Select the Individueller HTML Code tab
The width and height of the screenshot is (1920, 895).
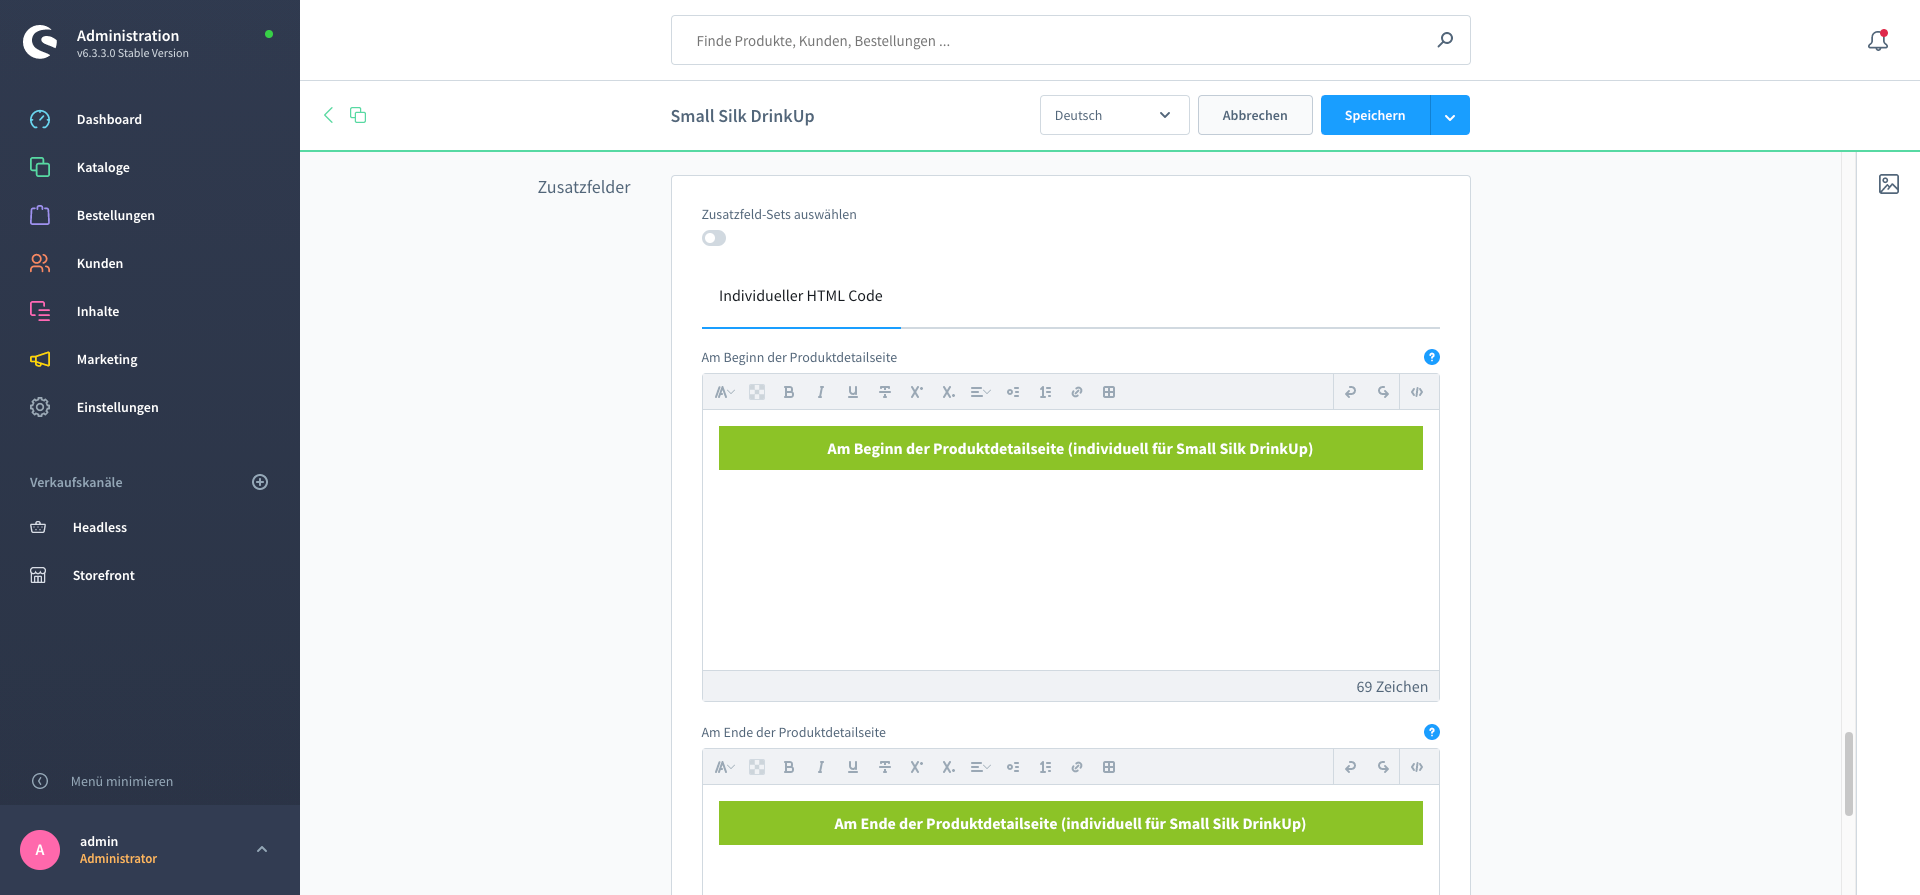[801, 296]
